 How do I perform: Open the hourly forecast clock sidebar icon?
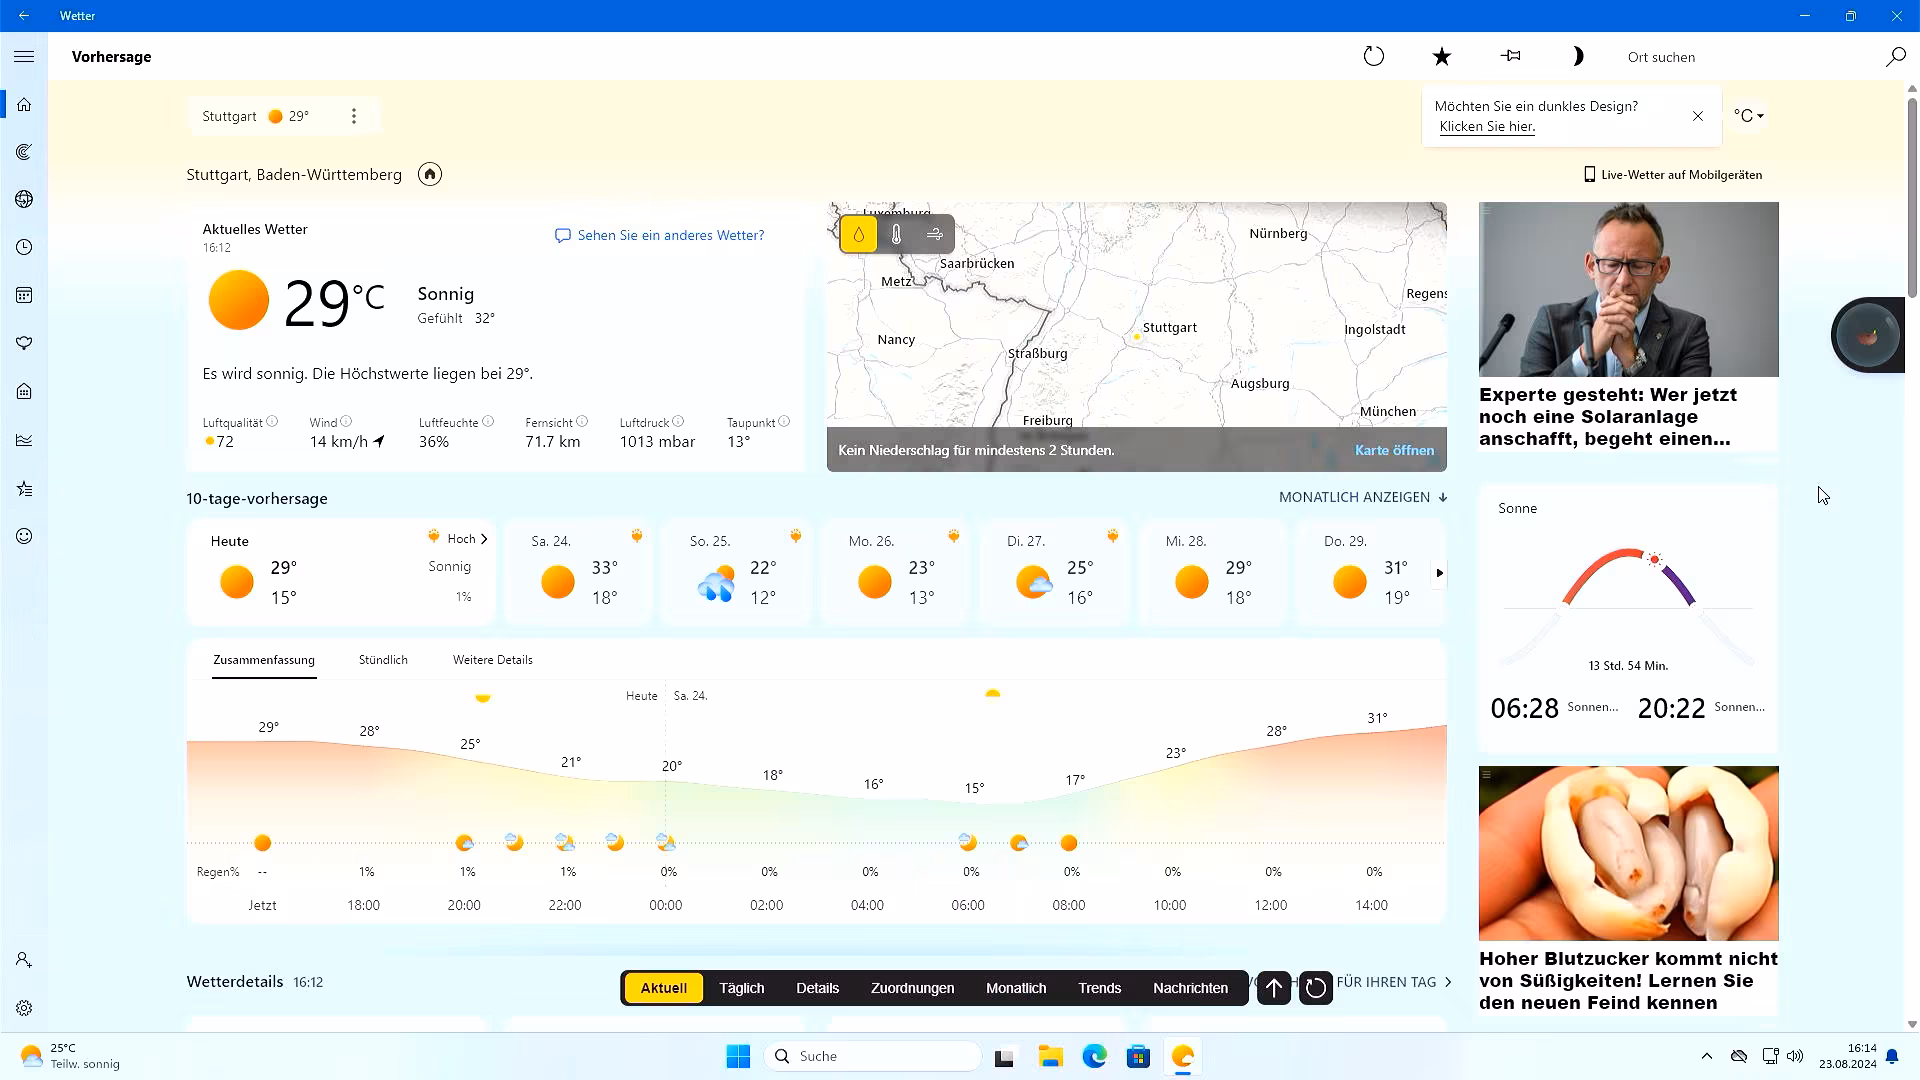click(x=24, y=247)
